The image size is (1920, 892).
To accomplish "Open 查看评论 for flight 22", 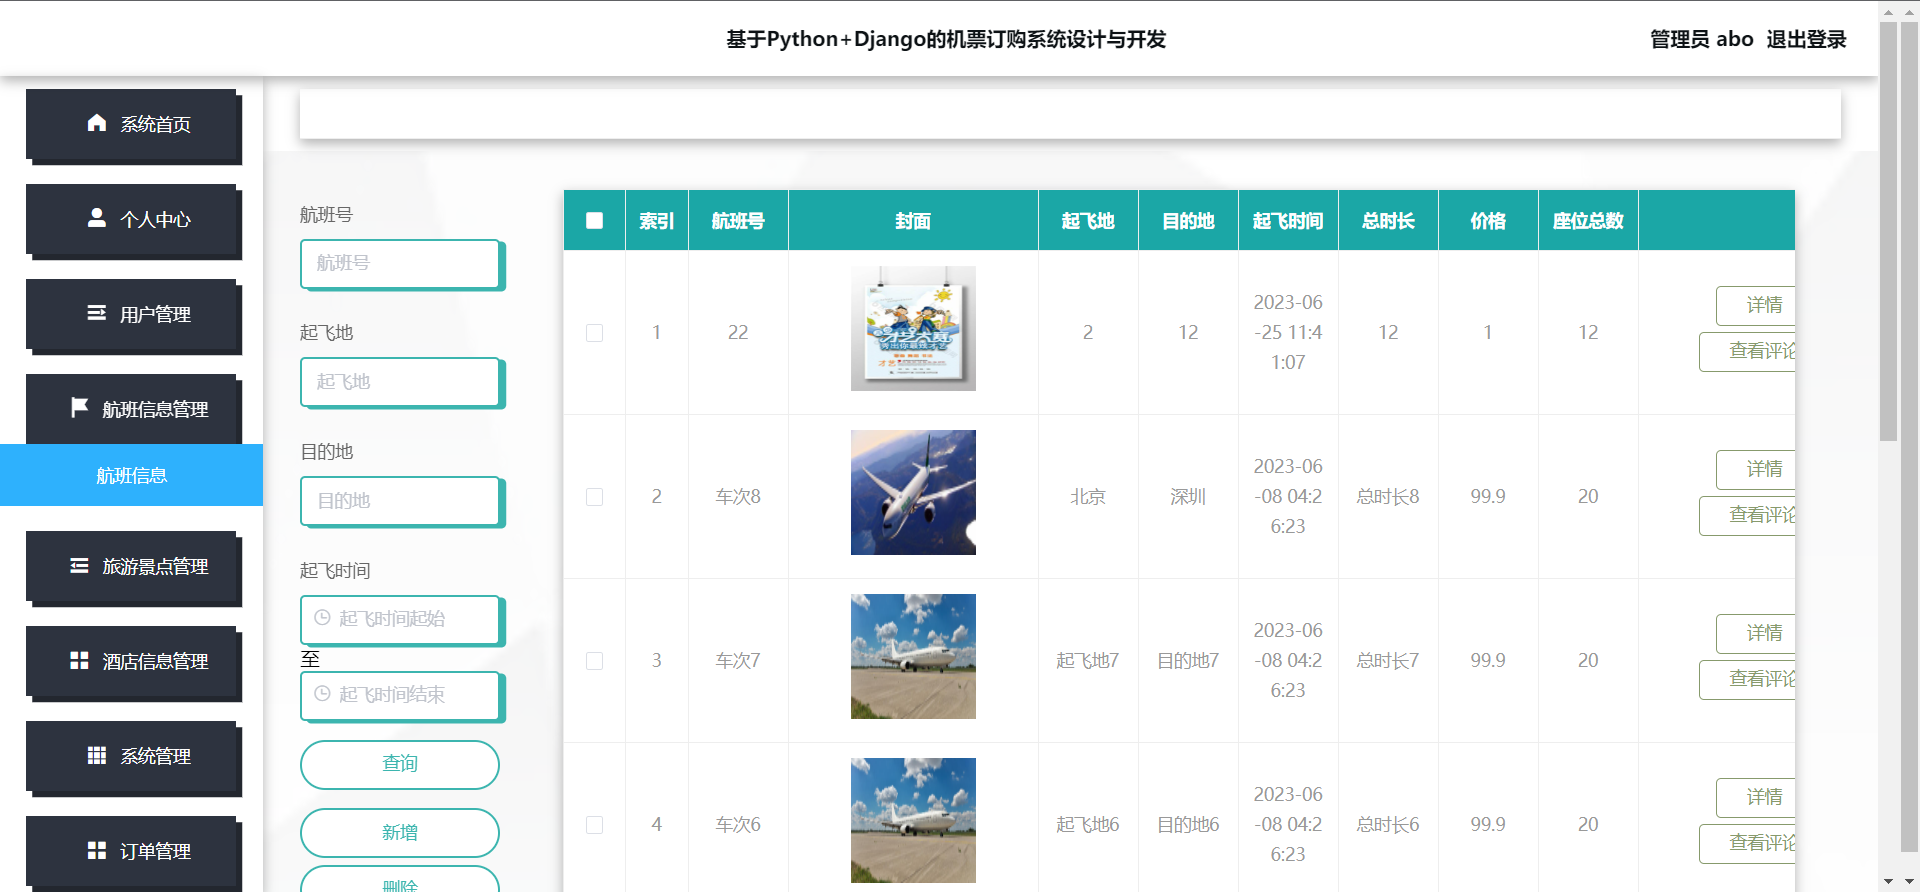I will point(1747,351).
